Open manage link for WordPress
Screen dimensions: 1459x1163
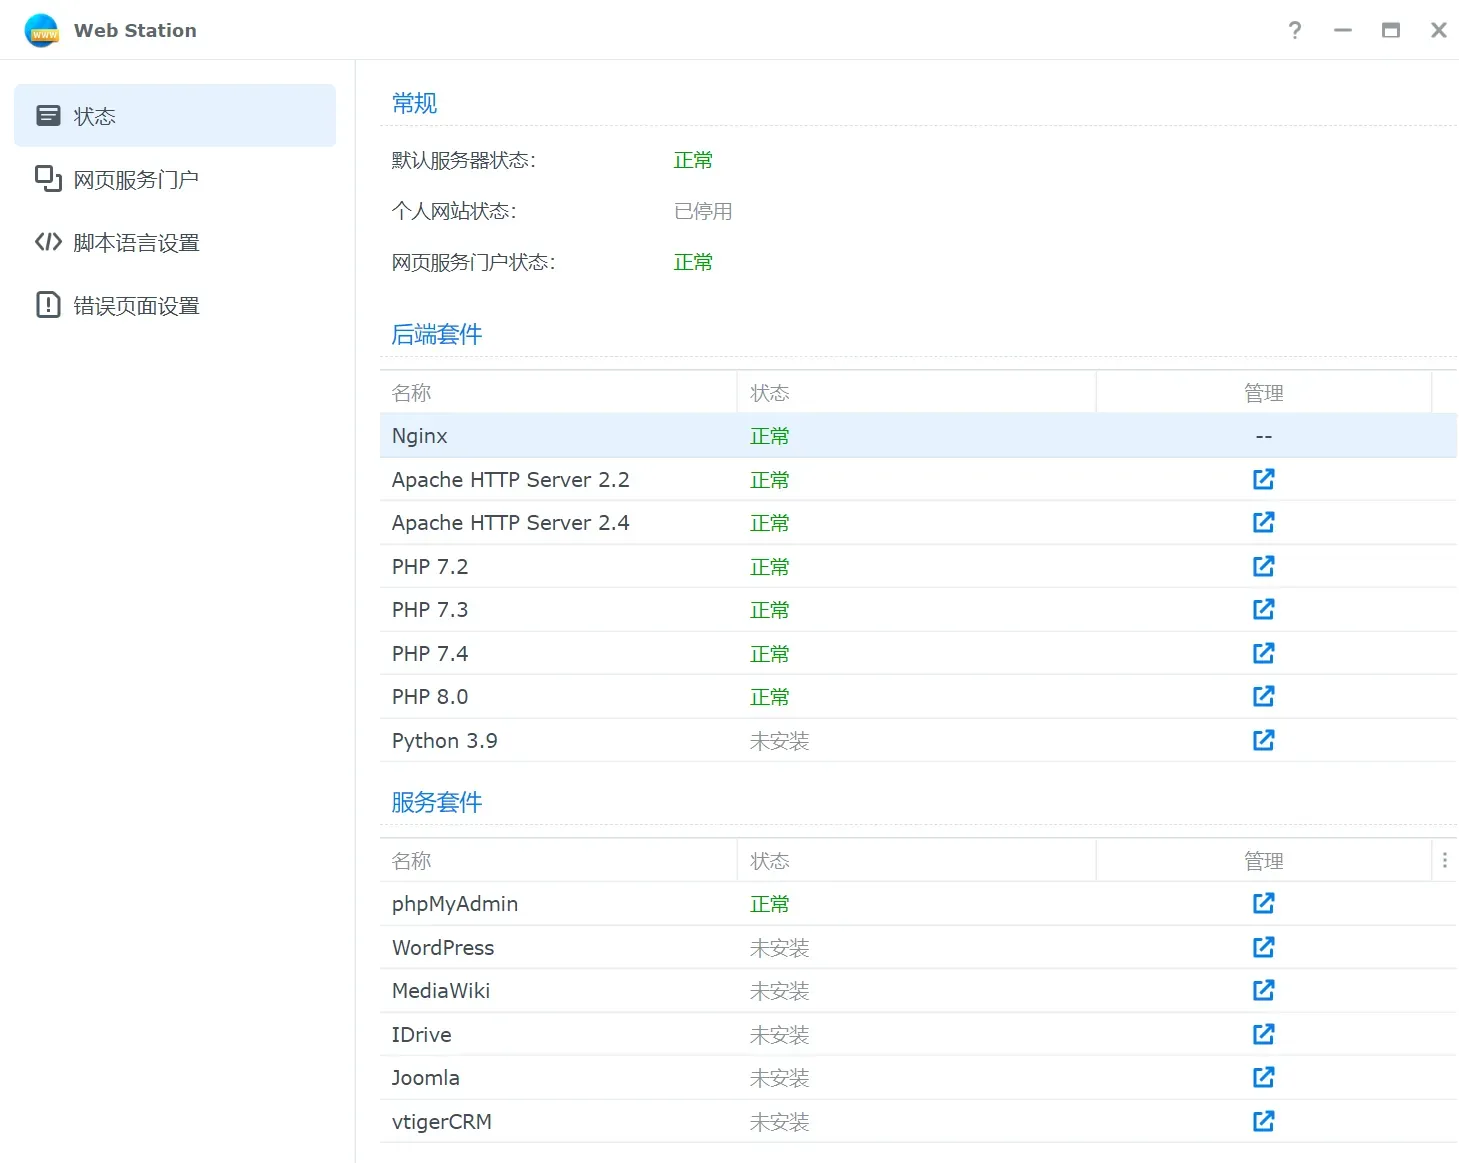1263,947
